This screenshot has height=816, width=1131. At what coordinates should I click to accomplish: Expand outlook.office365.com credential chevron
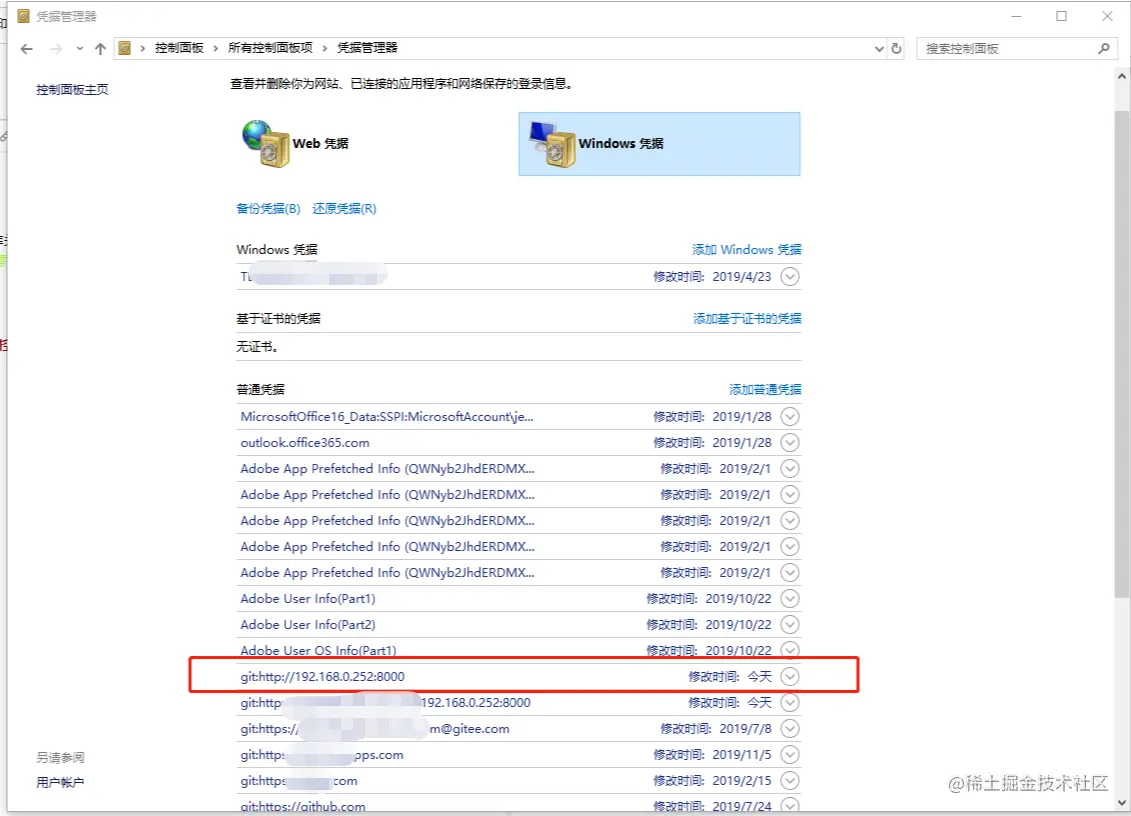pos(791,442)
